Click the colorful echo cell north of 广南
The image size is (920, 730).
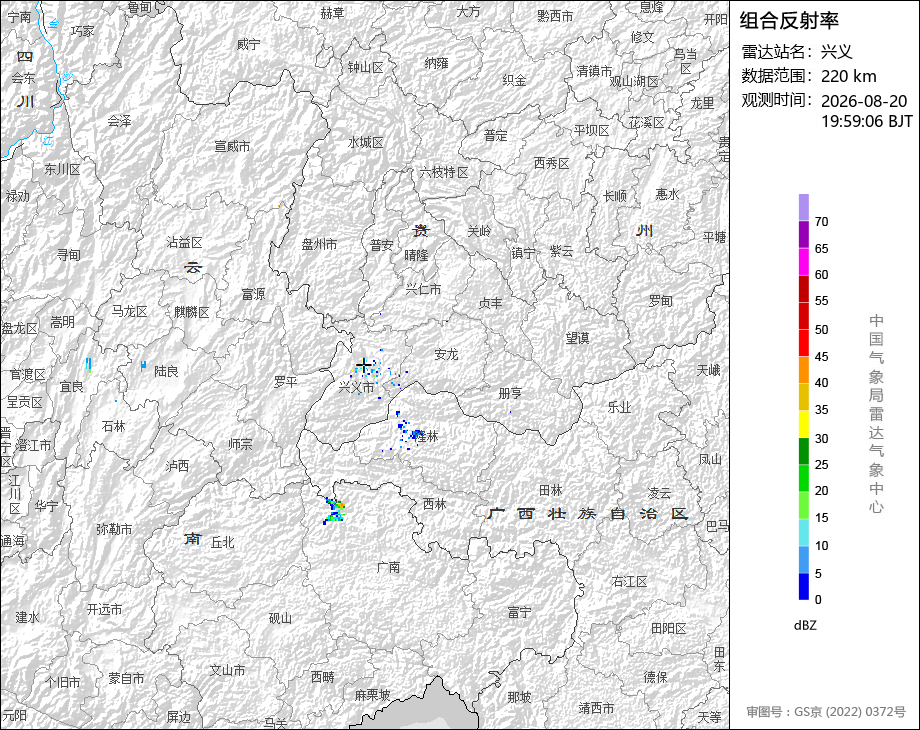point(334,510)
